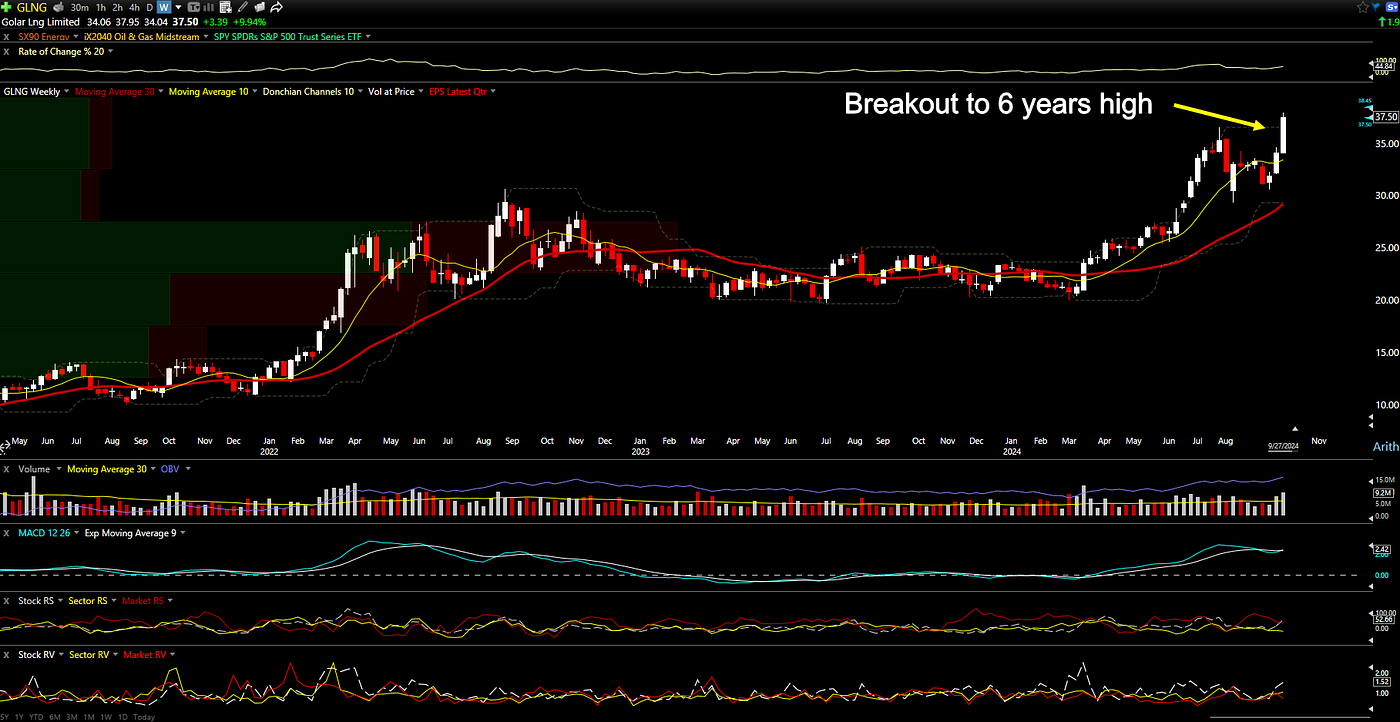Close the Stock RS pane with X

coord(6,601)
